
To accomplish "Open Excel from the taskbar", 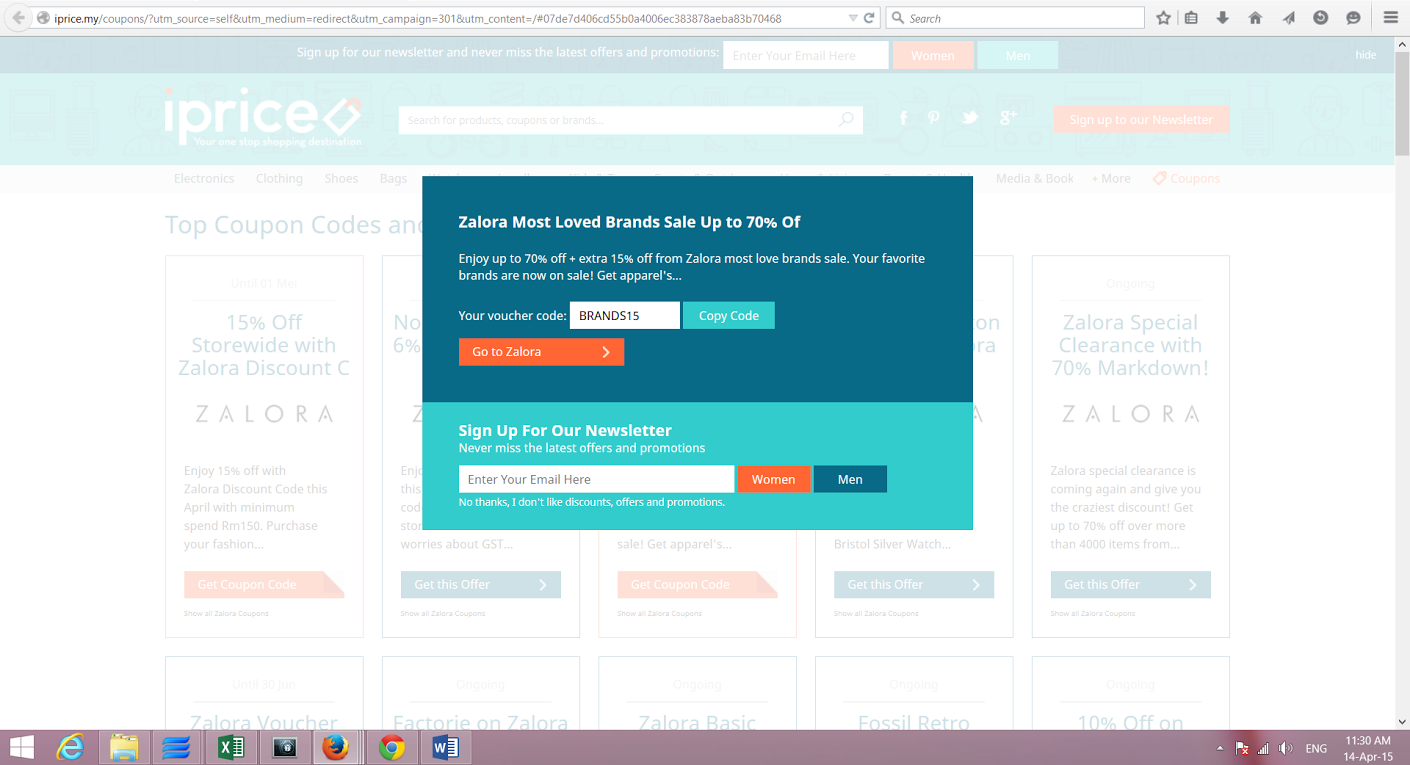I will point(231,747).
